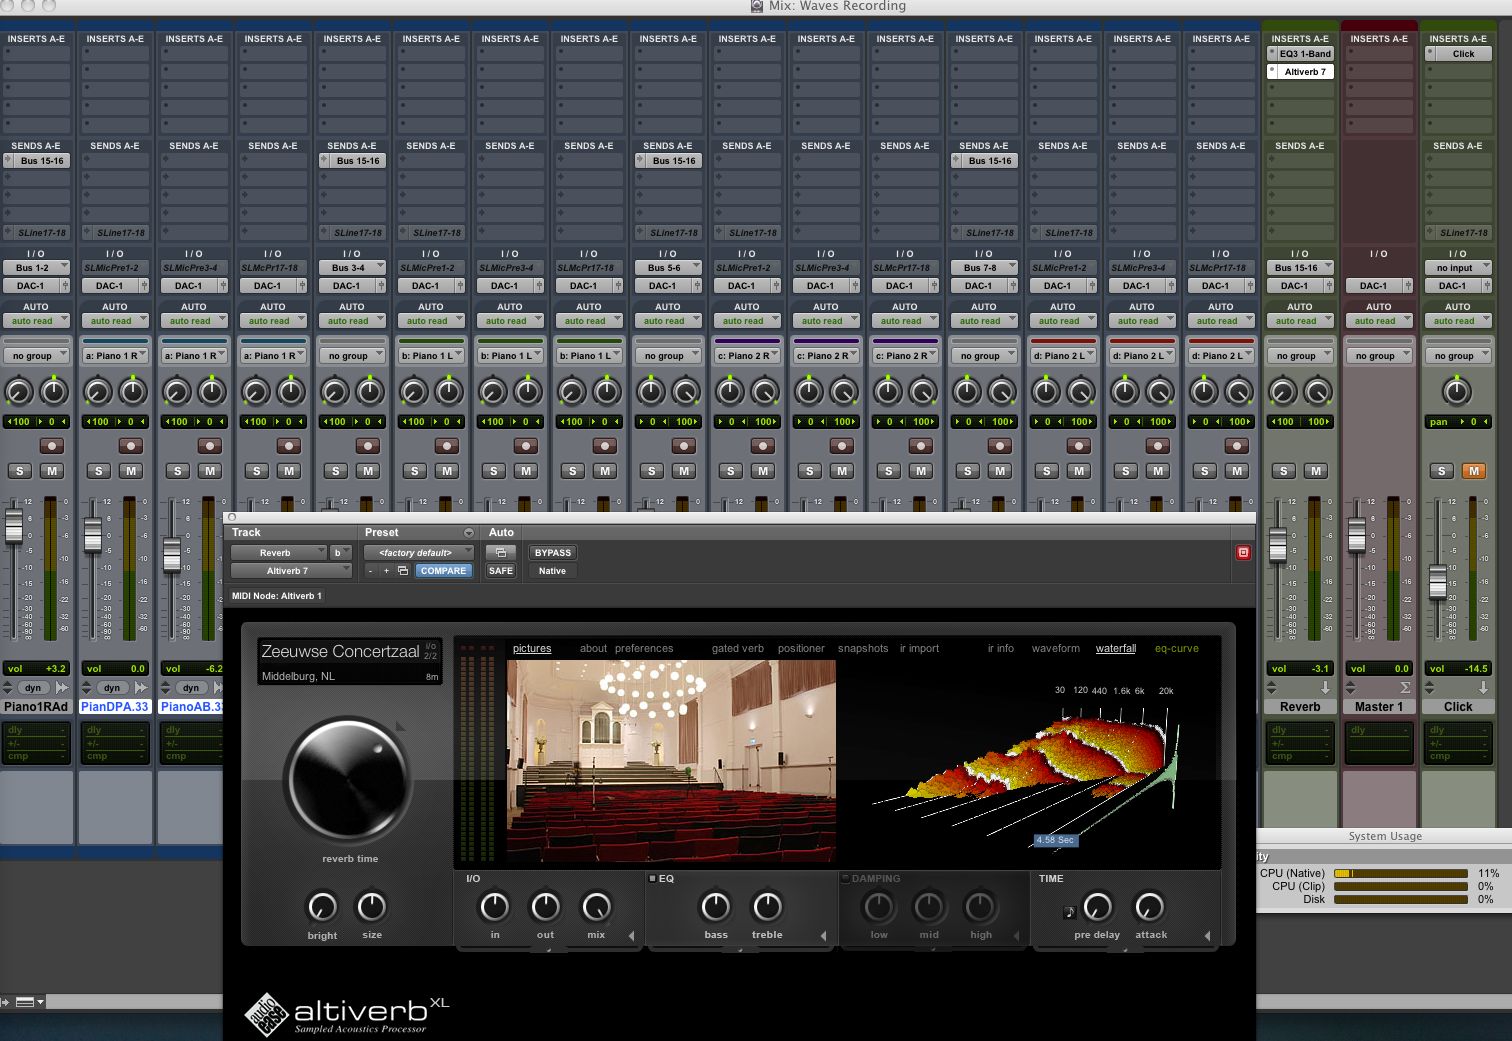Image resolution: width=1512 pixels, height=1041 pixels.
Task: Click the concert hall picture
Action: tap(671, 761)
